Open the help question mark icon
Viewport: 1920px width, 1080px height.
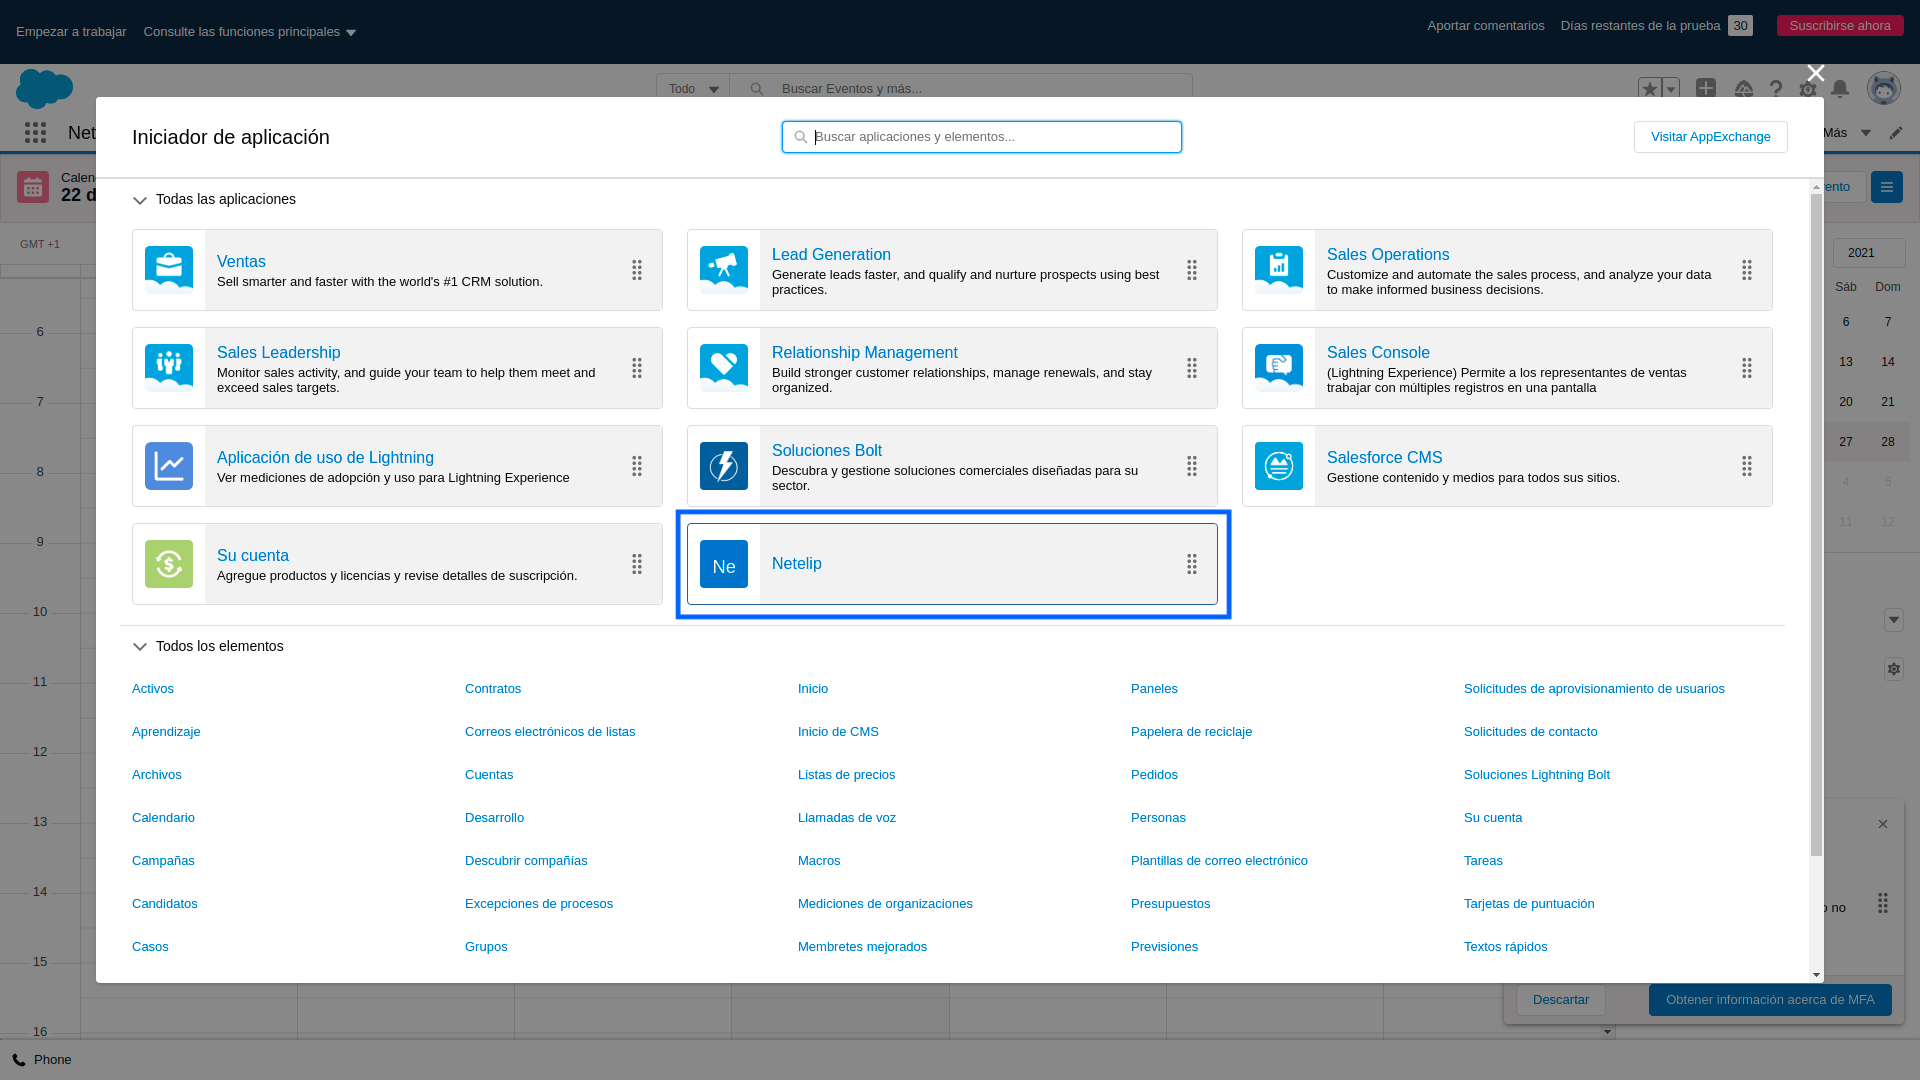[x=1776, y=89]
